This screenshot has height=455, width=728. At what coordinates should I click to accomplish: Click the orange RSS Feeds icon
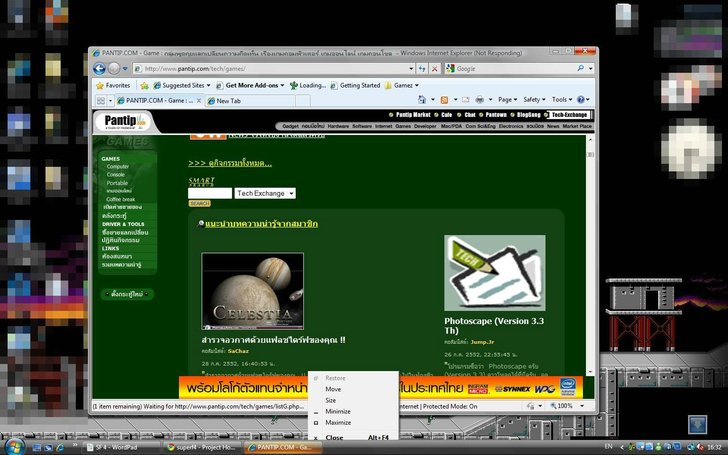[444, 100]
